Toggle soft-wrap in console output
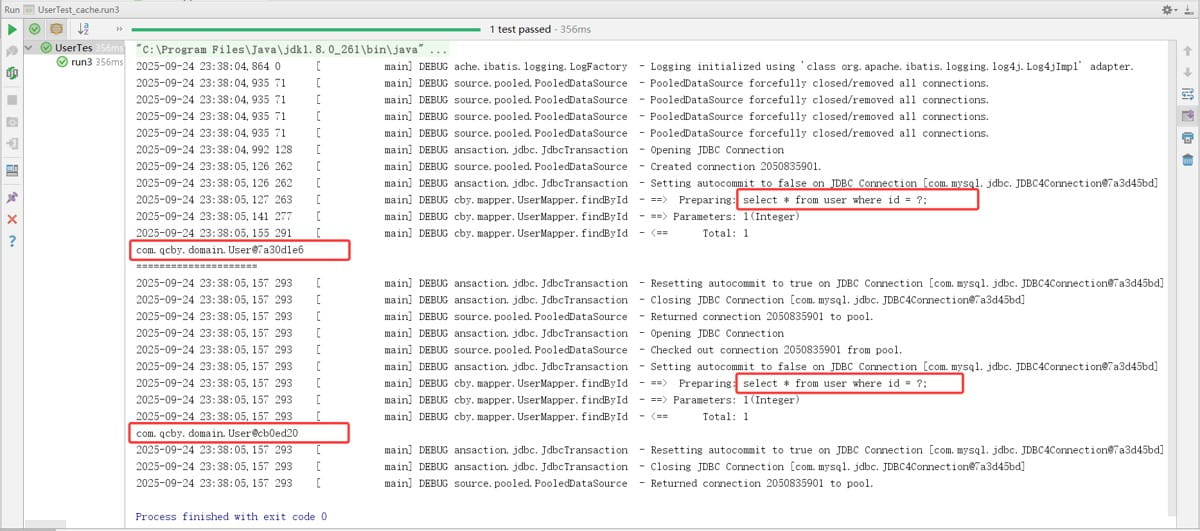 coord(1187,93)
